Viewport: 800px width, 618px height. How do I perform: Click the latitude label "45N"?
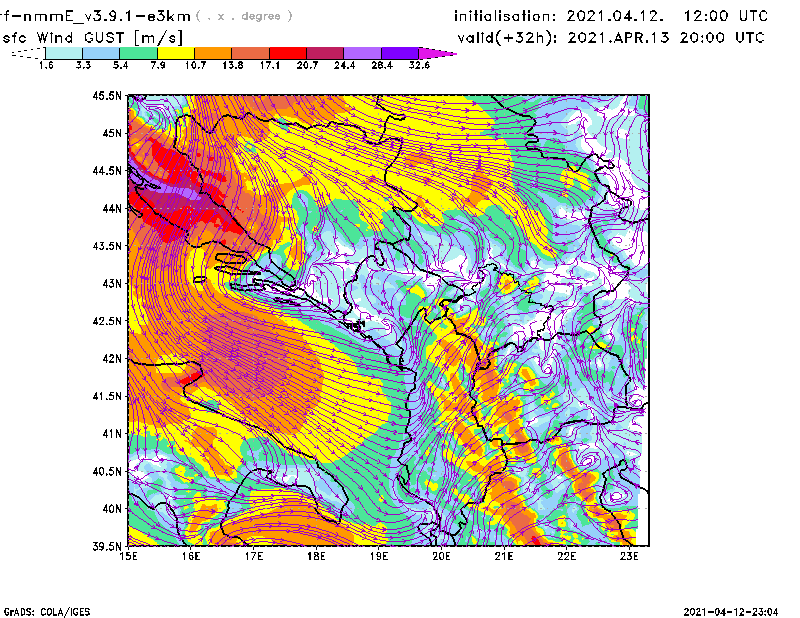[112, 133]
